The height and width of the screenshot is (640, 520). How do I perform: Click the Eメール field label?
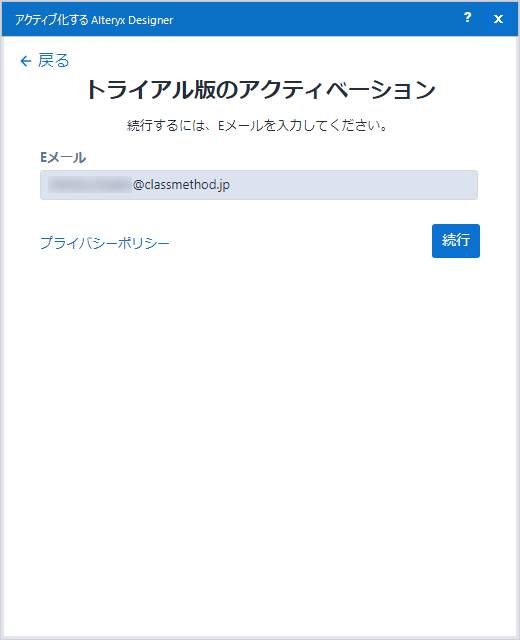63,158
